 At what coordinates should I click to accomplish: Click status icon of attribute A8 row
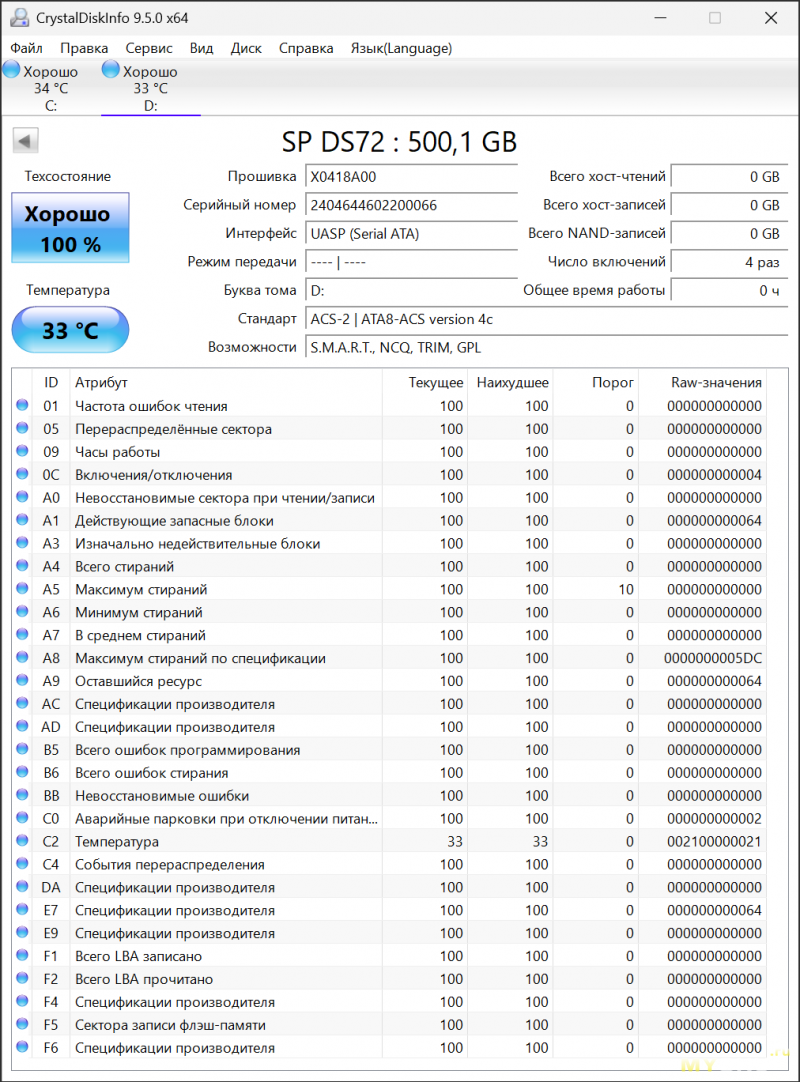[x=22, y=657]
